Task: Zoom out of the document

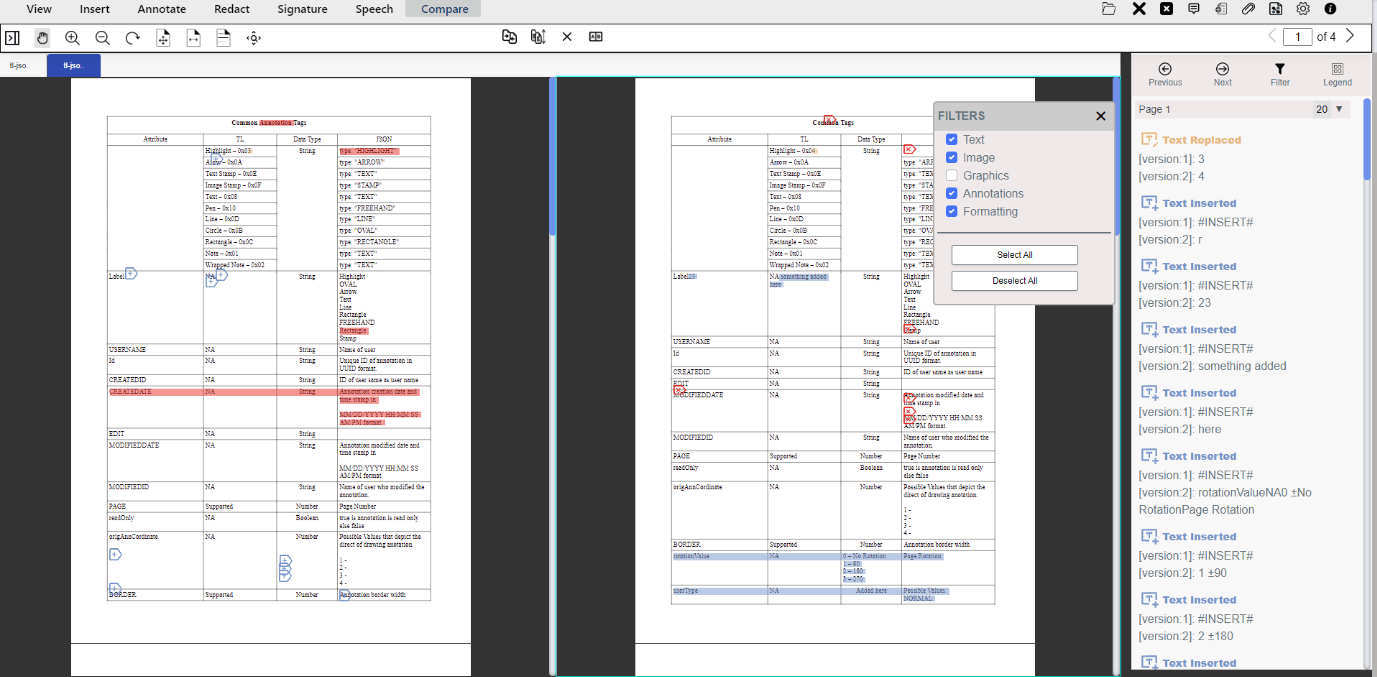Action: click(102, 36)
